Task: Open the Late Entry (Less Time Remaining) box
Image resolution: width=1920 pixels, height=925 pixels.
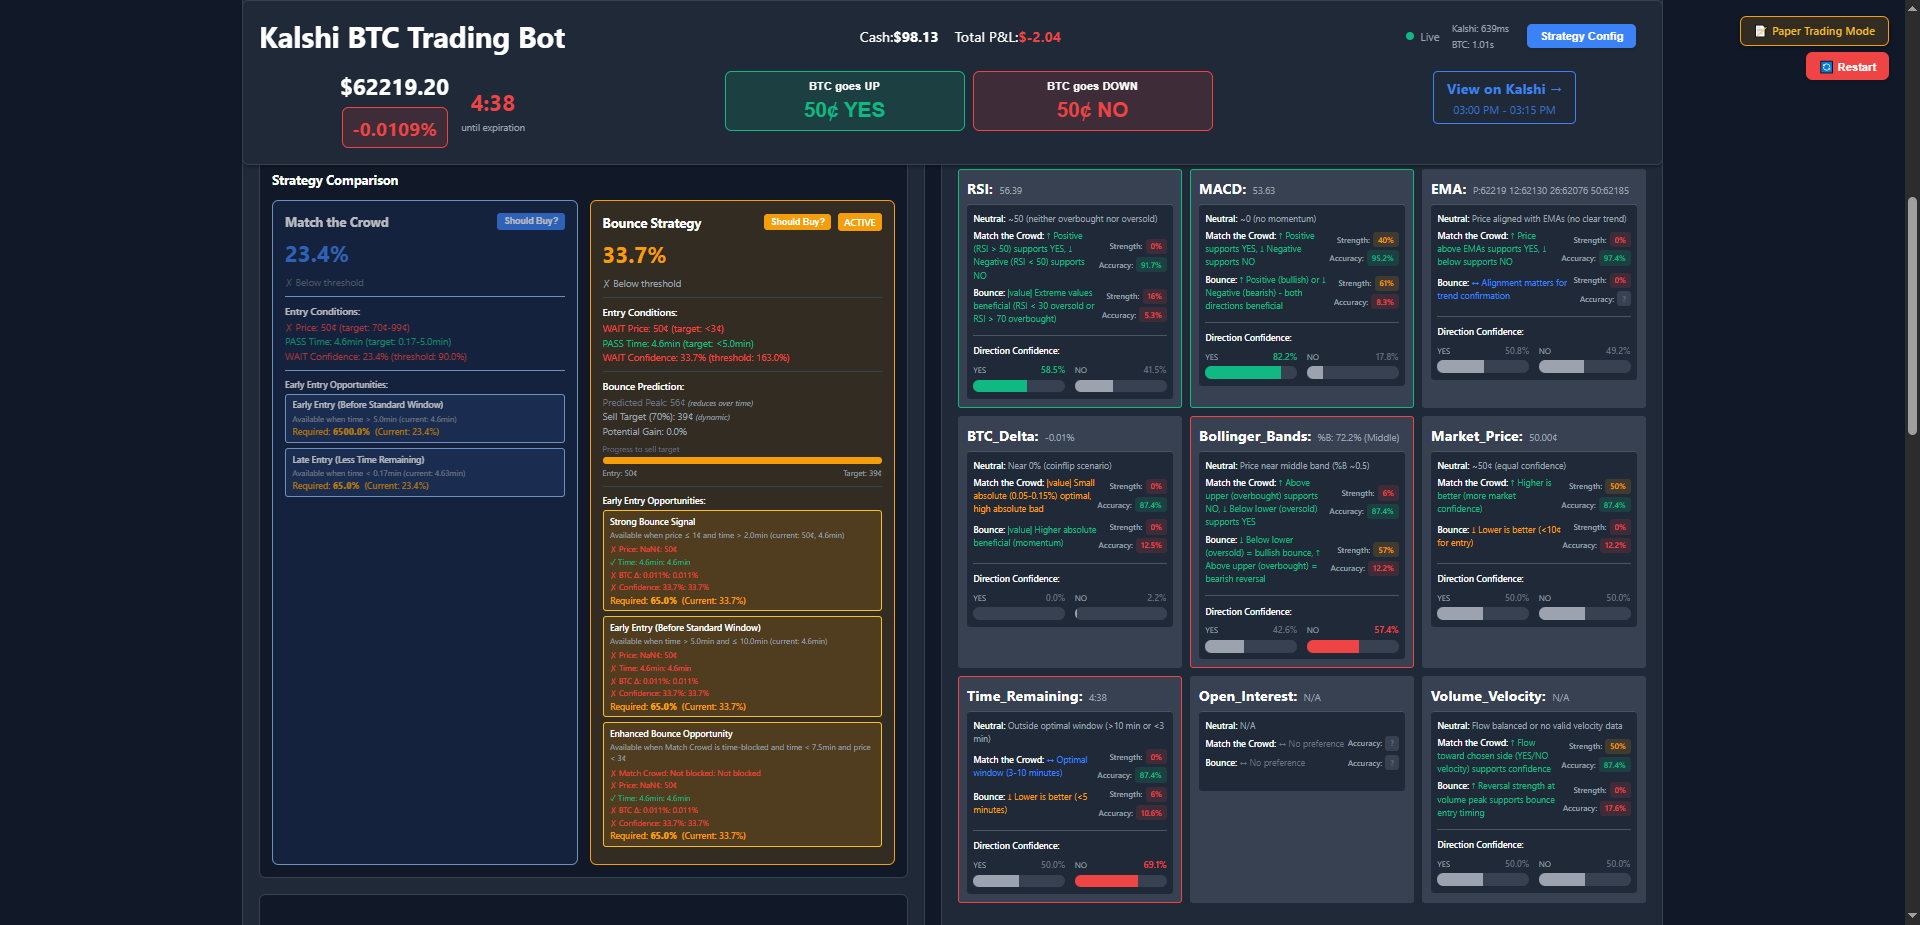Action: click(425, 472)
